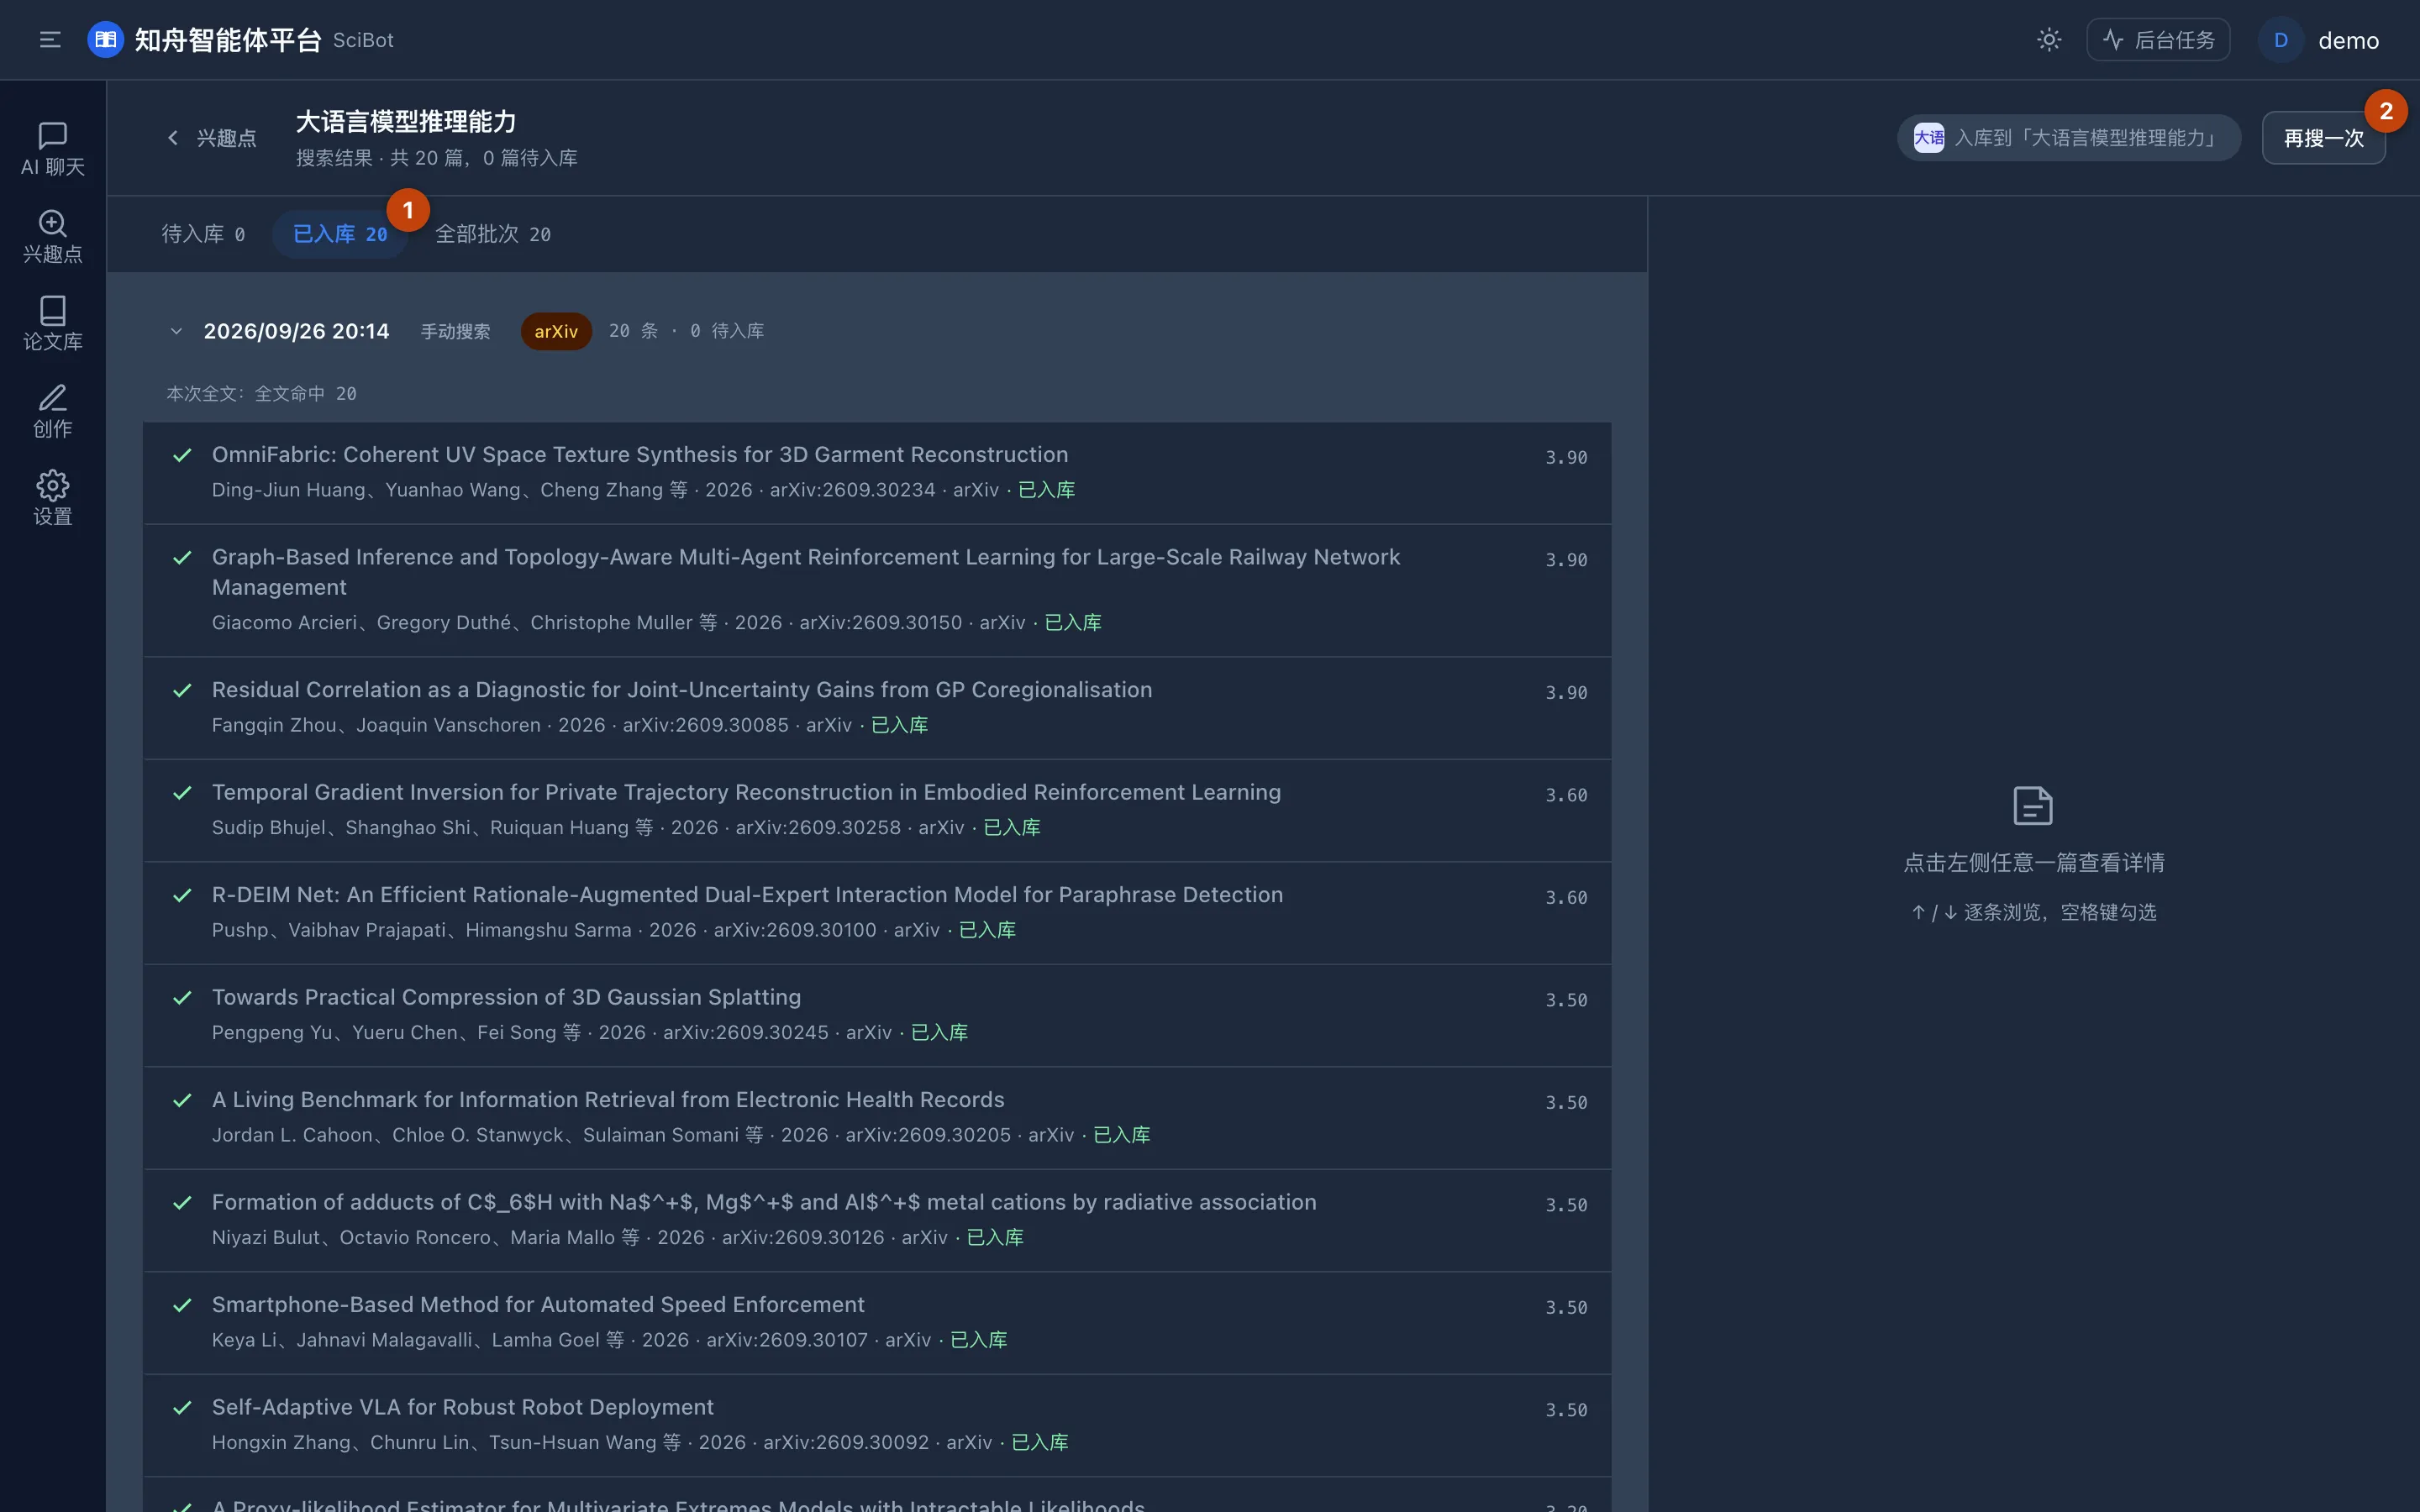Toggle checkmark for OmniFabric paper

click(182, 455)
